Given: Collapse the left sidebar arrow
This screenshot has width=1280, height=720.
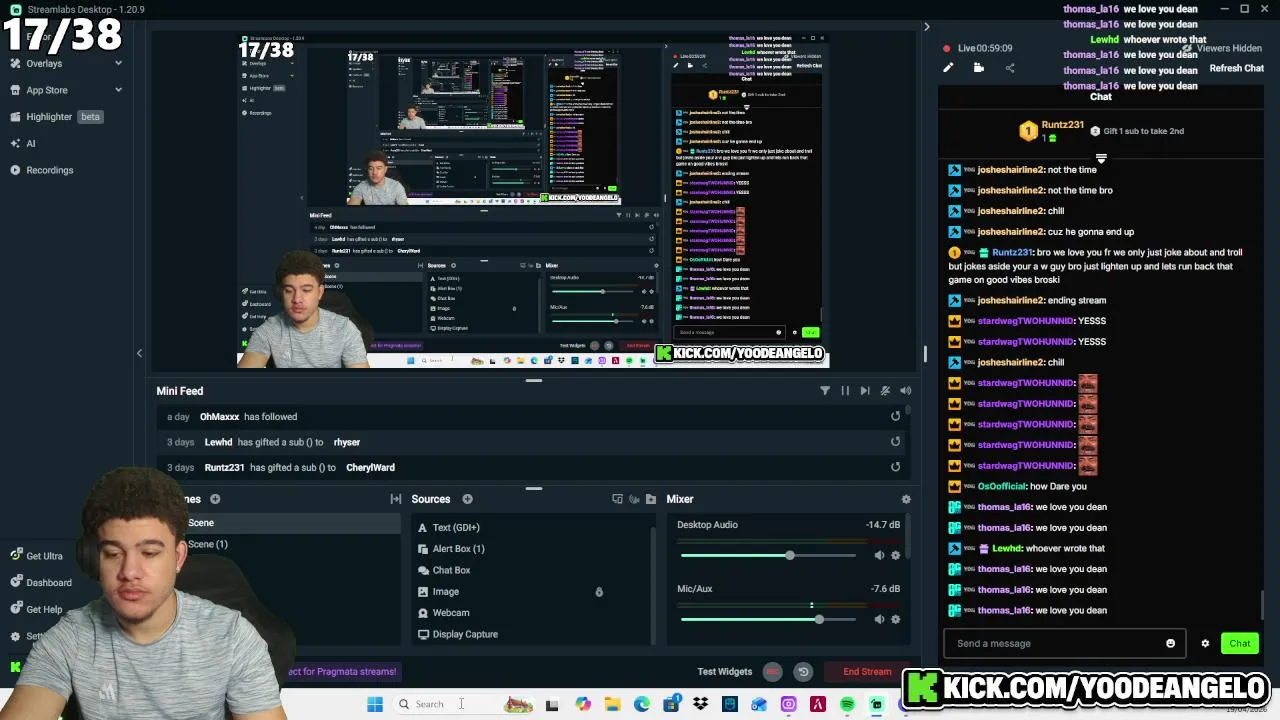Looking at the screenshot, I should (x=139, y=353).
